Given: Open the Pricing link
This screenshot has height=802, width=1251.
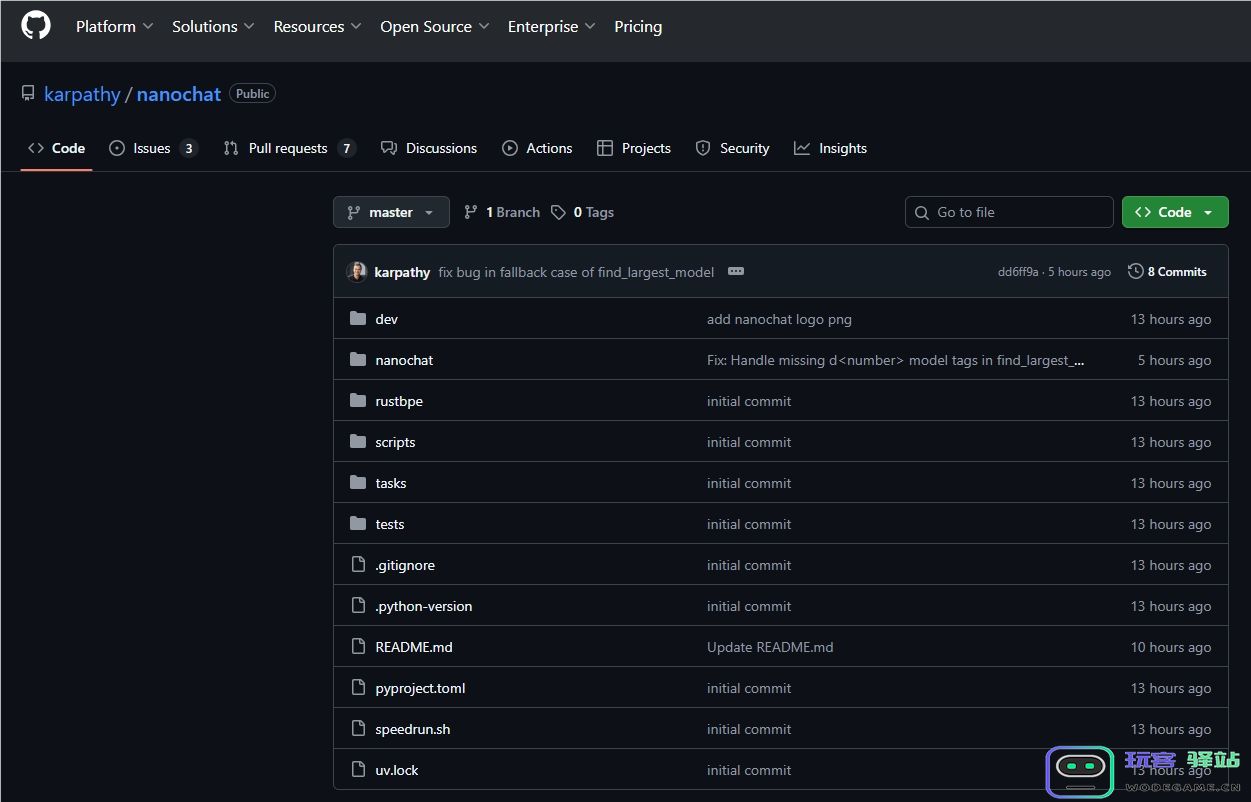Looking at the screenshot, I should [638, 27].
